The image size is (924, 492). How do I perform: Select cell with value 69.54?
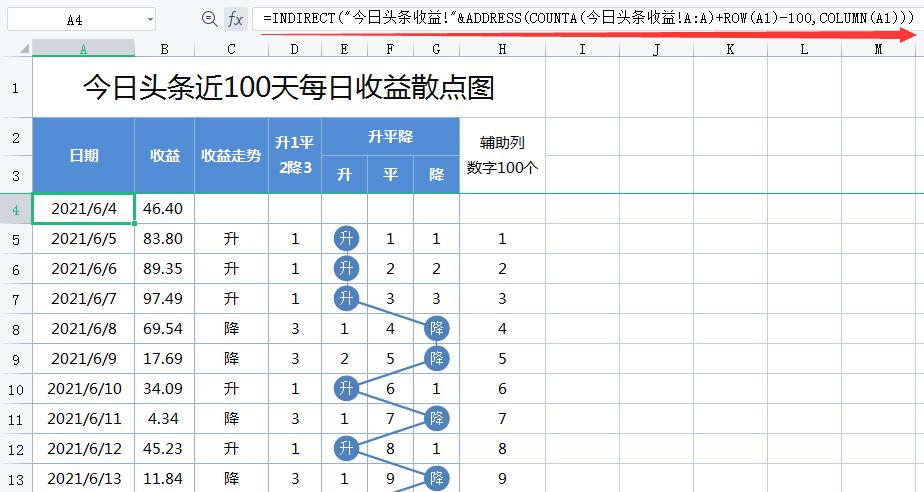tap(164, 329)
